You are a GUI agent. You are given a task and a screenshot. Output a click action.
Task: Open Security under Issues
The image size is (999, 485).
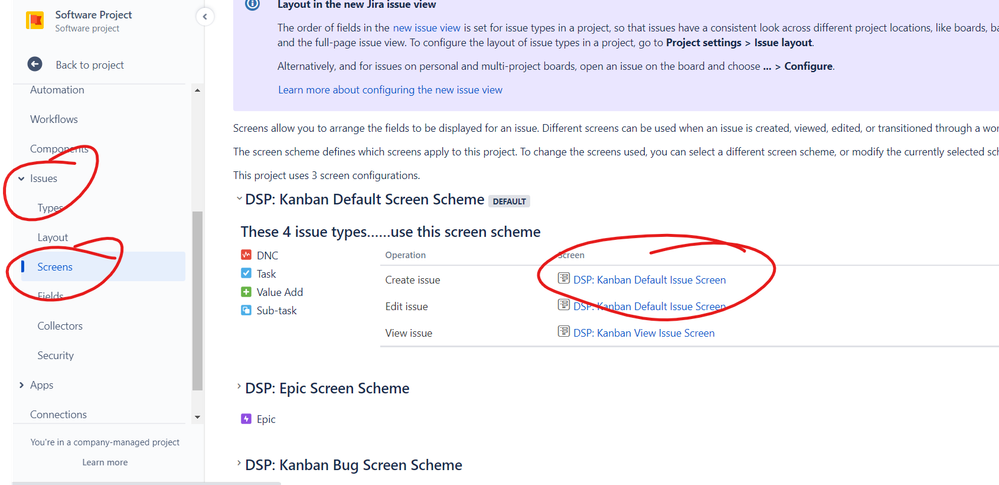tap(55, 355)
